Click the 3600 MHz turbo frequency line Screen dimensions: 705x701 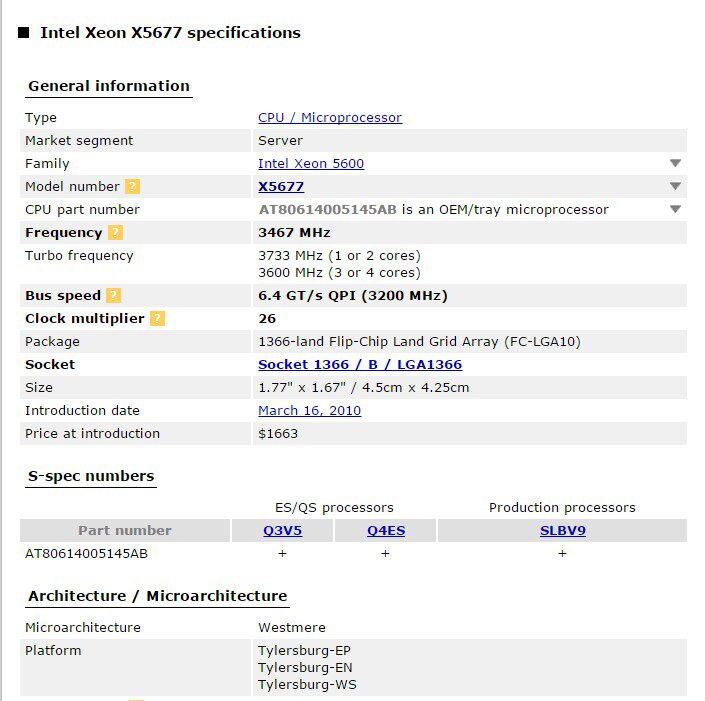pyautogui.click(x=339, y=272)
